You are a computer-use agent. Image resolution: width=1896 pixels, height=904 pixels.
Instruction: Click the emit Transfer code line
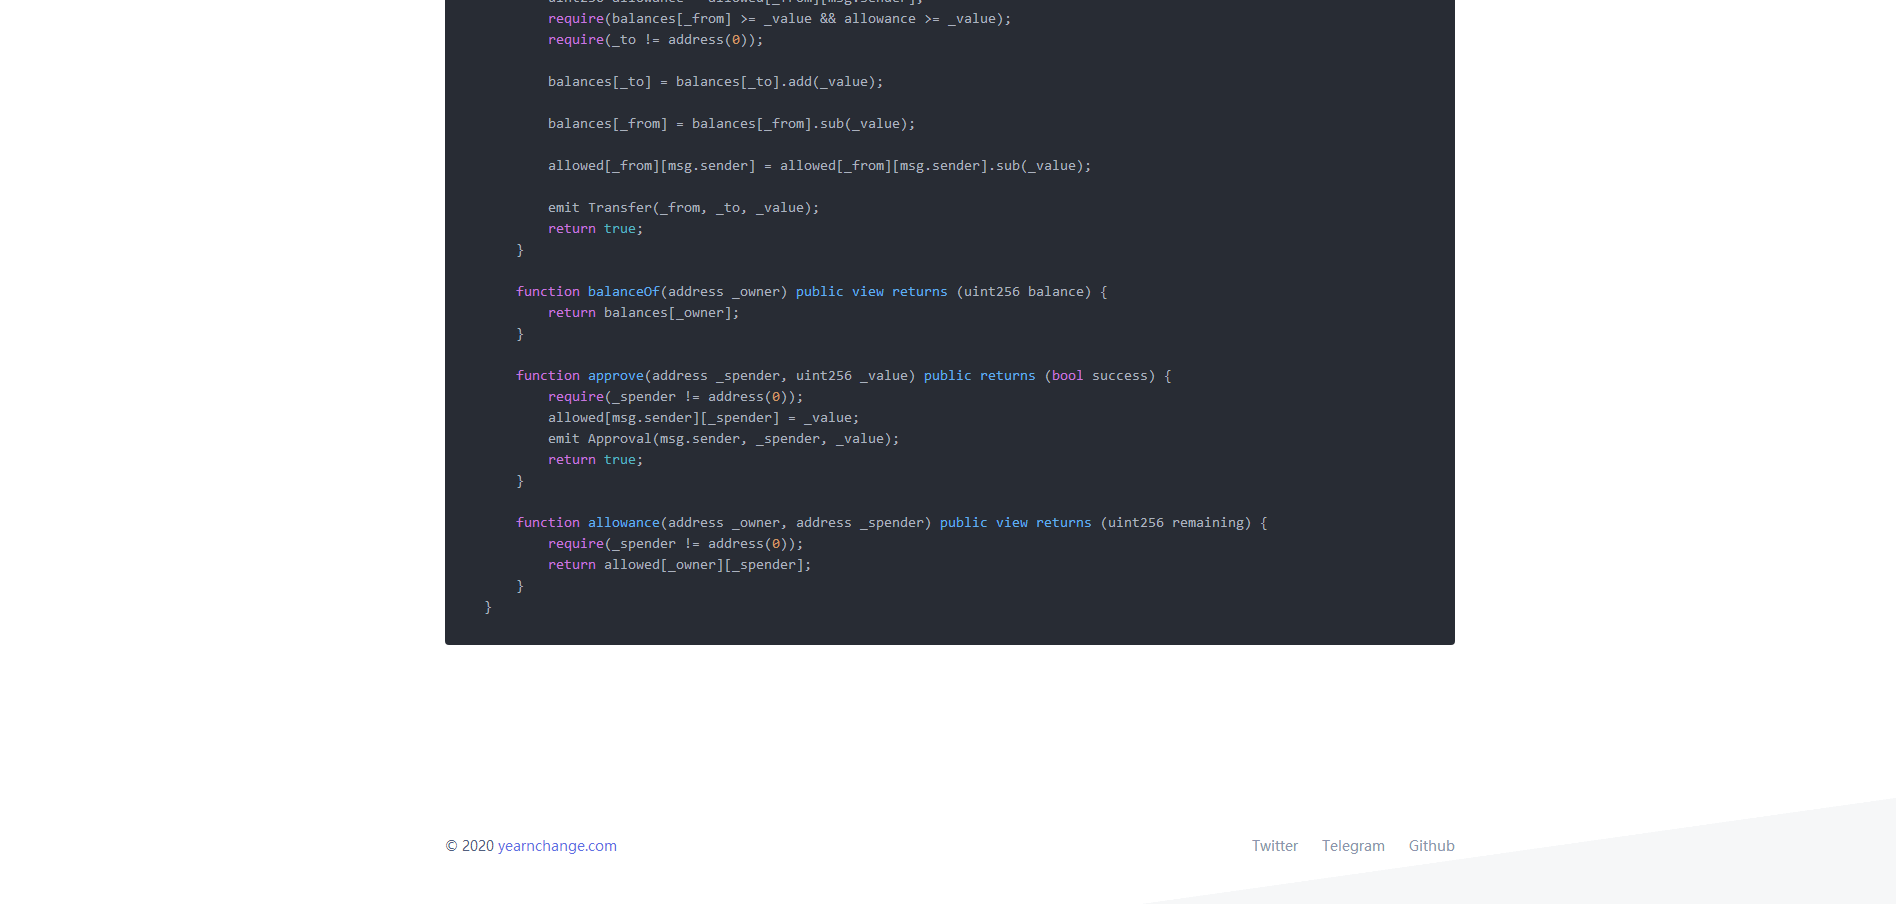coord(683,208)
